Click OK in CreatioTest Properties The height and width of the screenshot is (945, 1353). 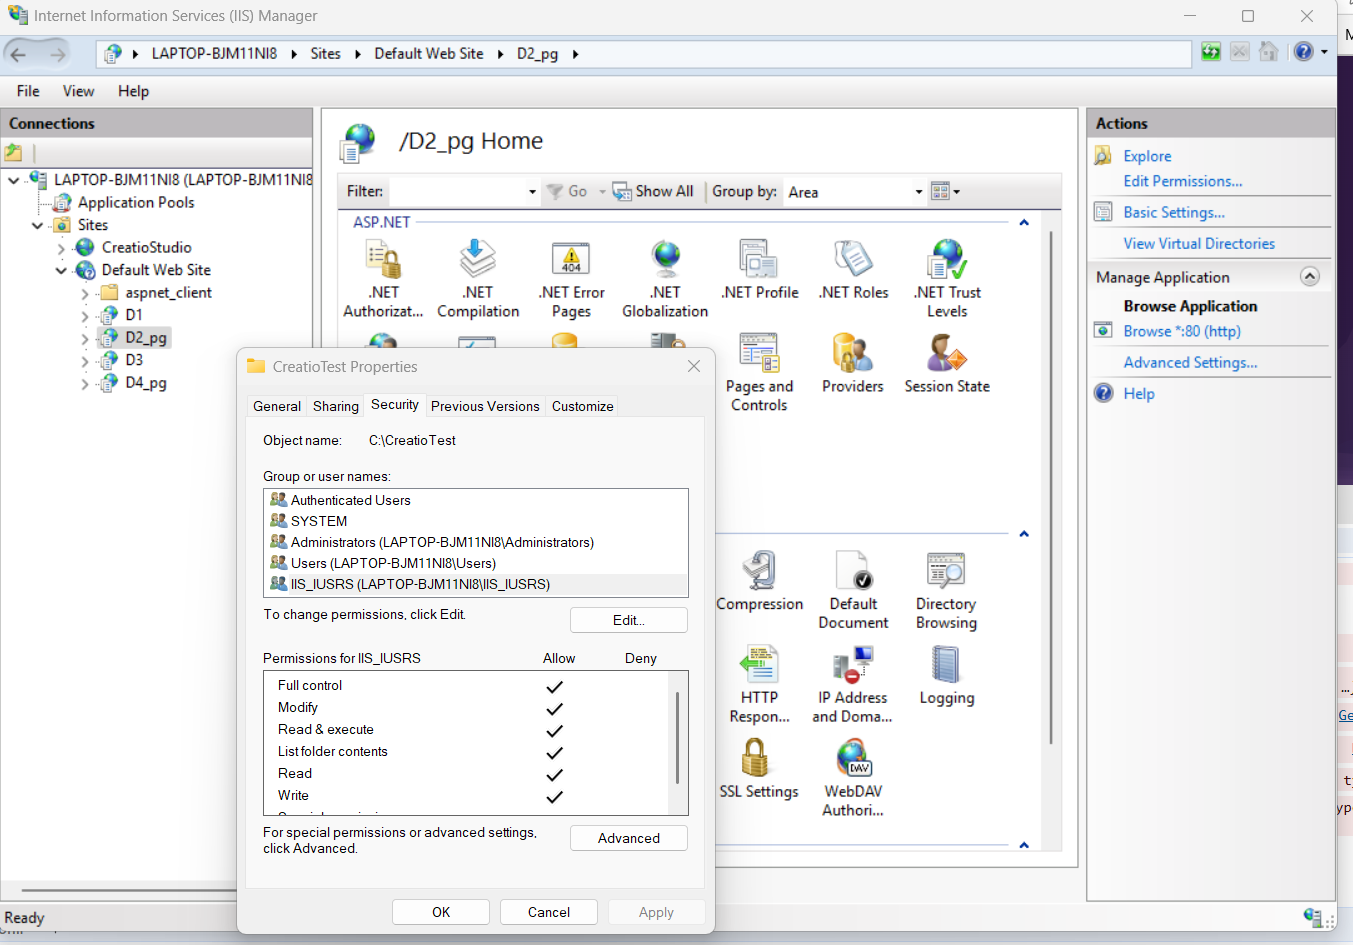click(441, 912)
